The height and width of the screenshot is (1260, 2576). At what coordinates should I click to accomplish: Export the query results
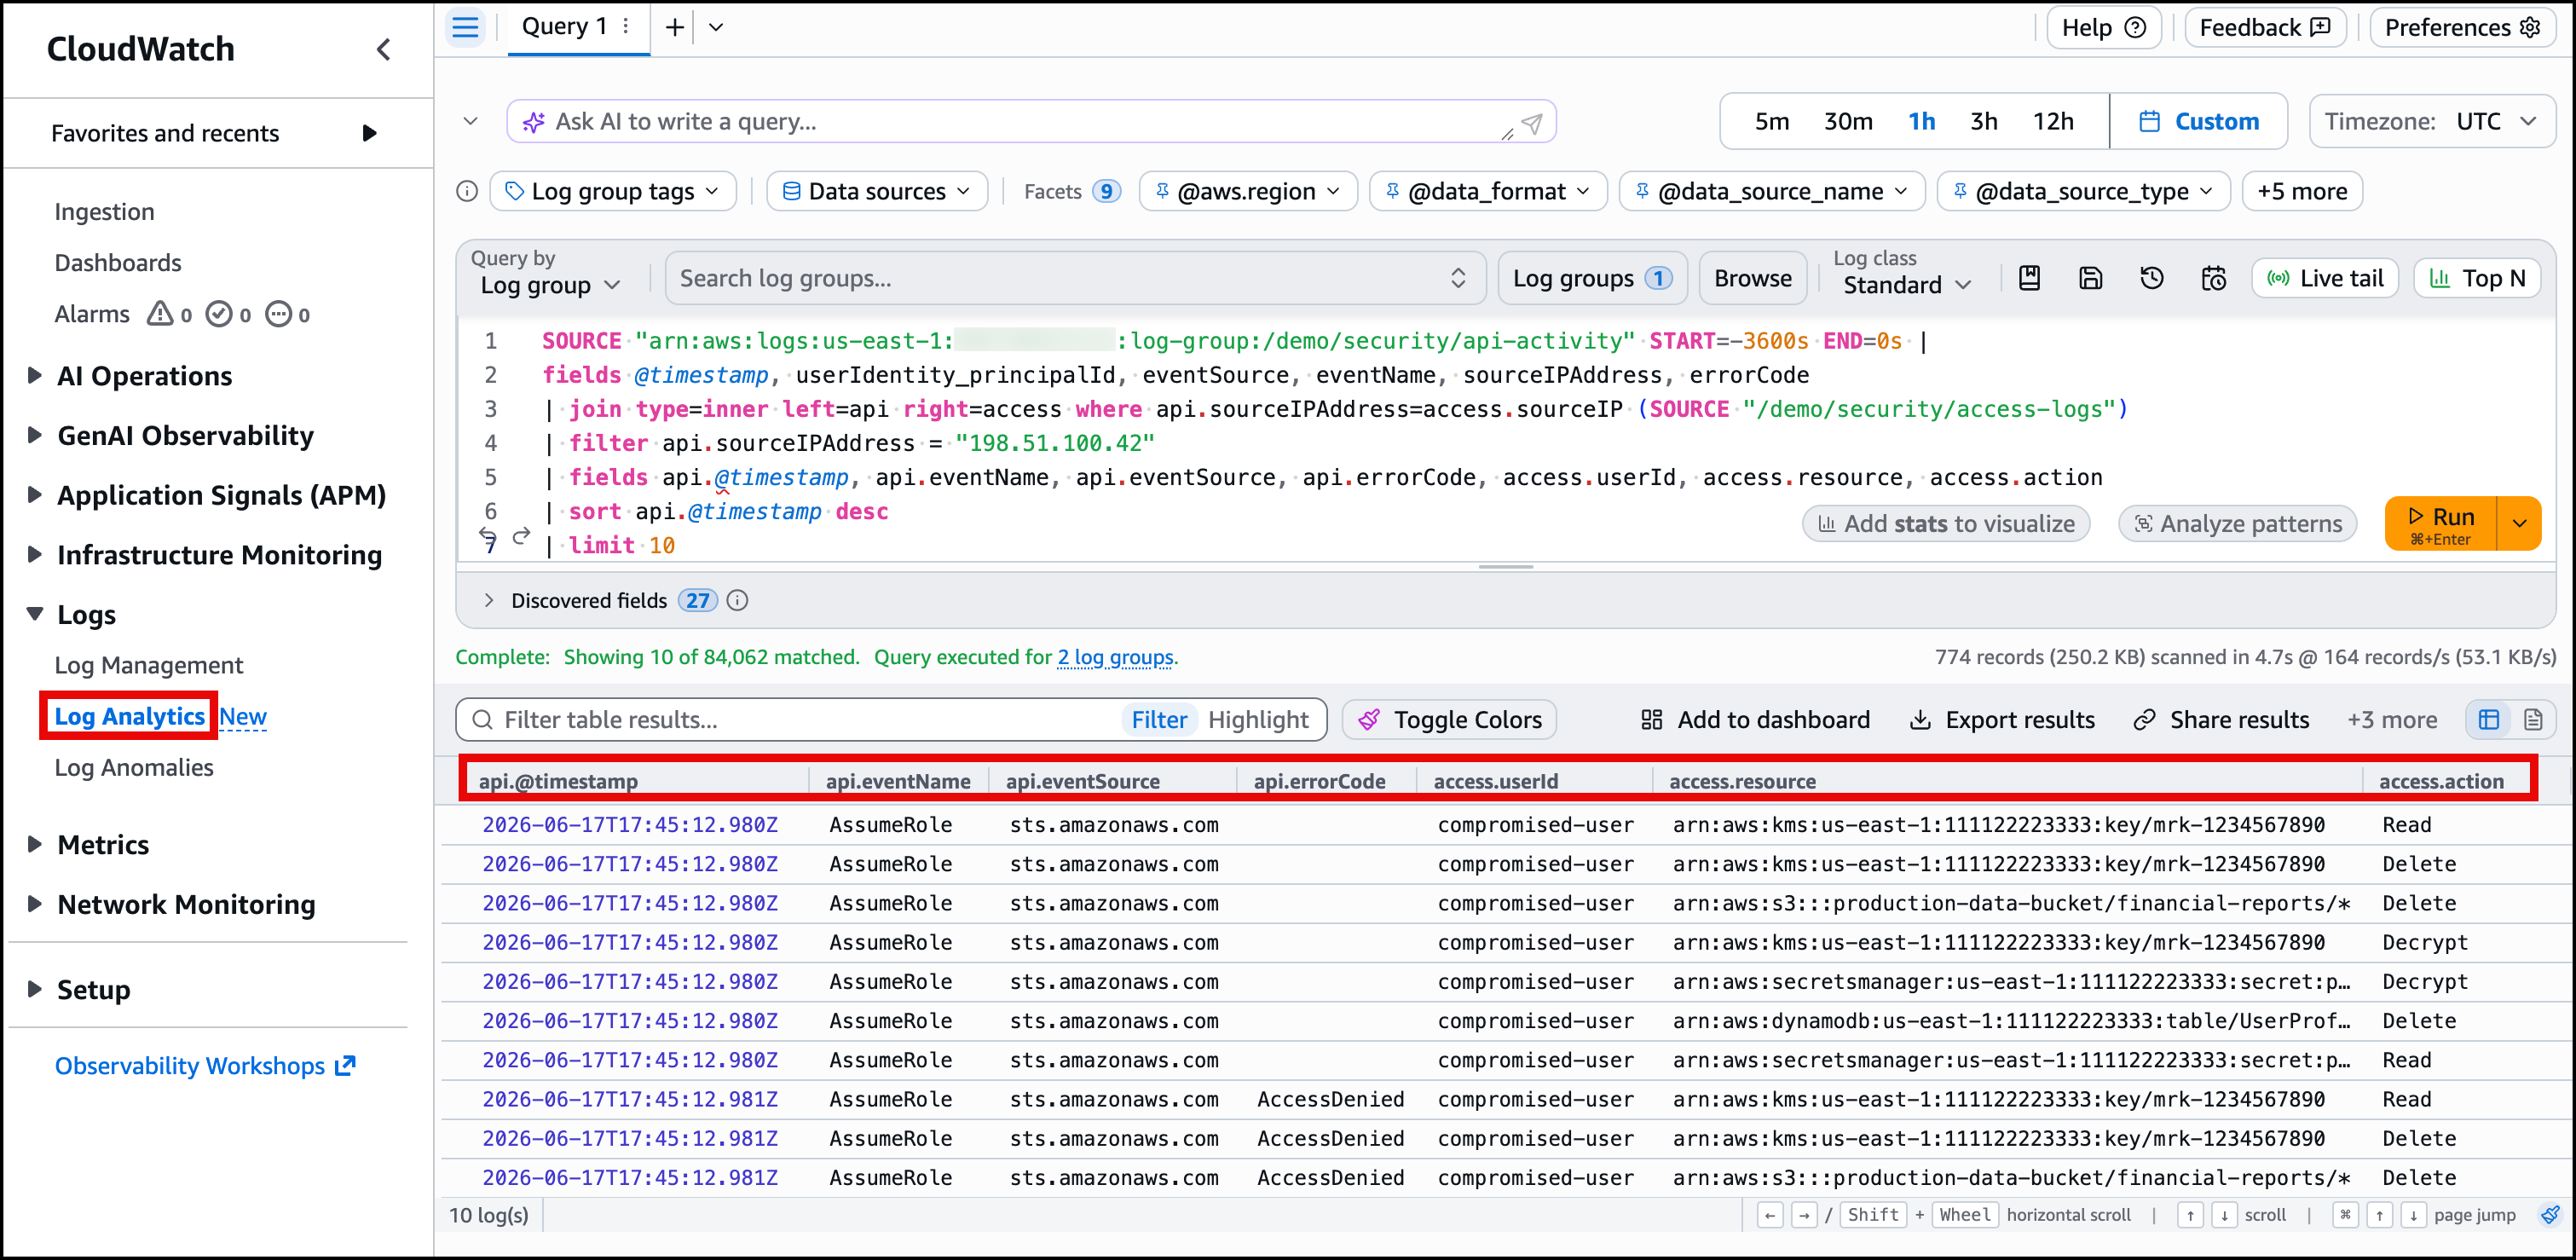point(2001,719)
